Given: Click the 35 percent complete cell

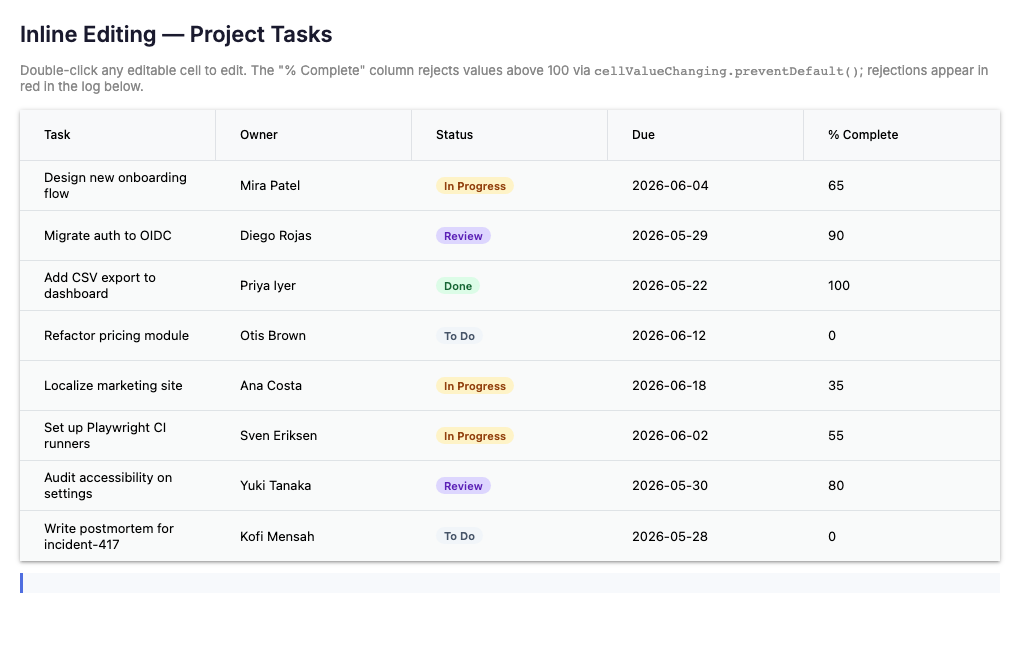Looking at the screenshot, I should pos(902,386).
